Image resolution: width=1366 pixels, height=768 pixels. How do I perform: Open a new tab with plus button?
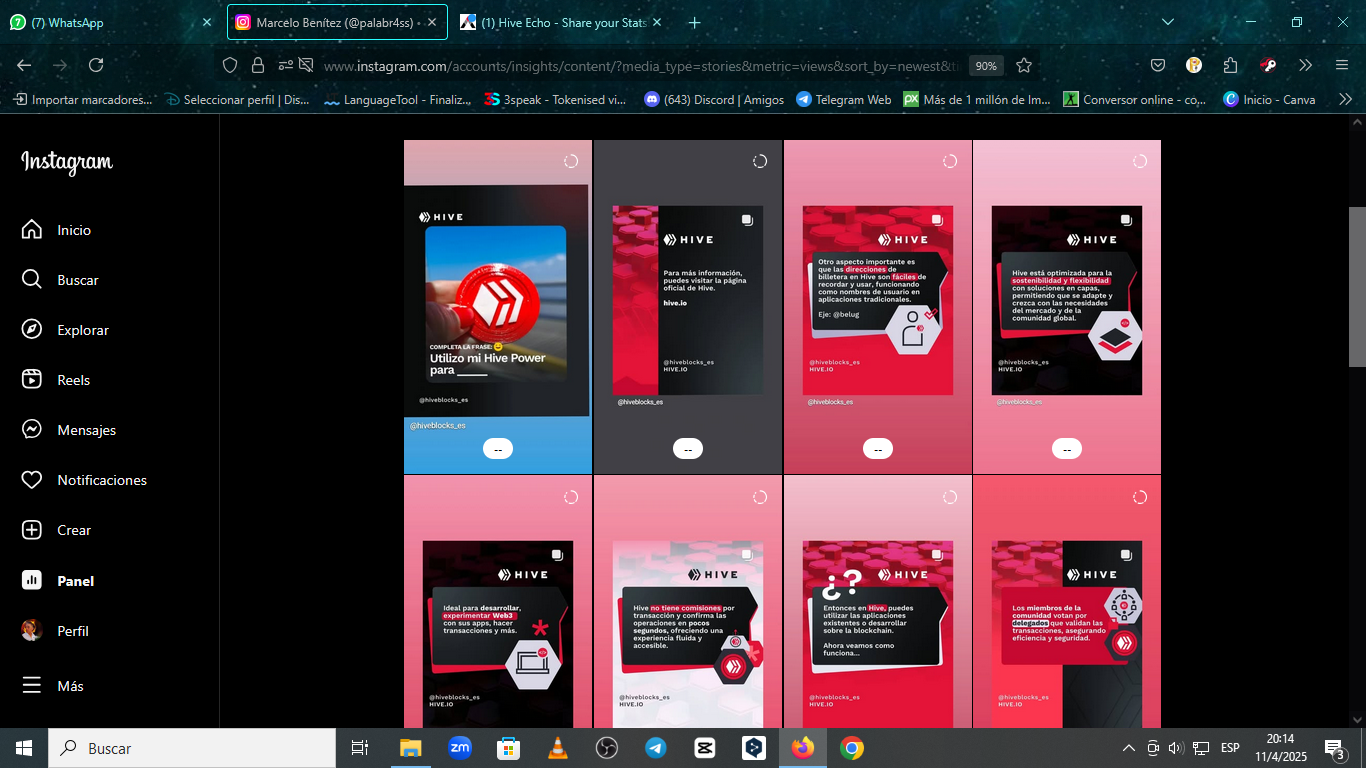coord(695,22)
